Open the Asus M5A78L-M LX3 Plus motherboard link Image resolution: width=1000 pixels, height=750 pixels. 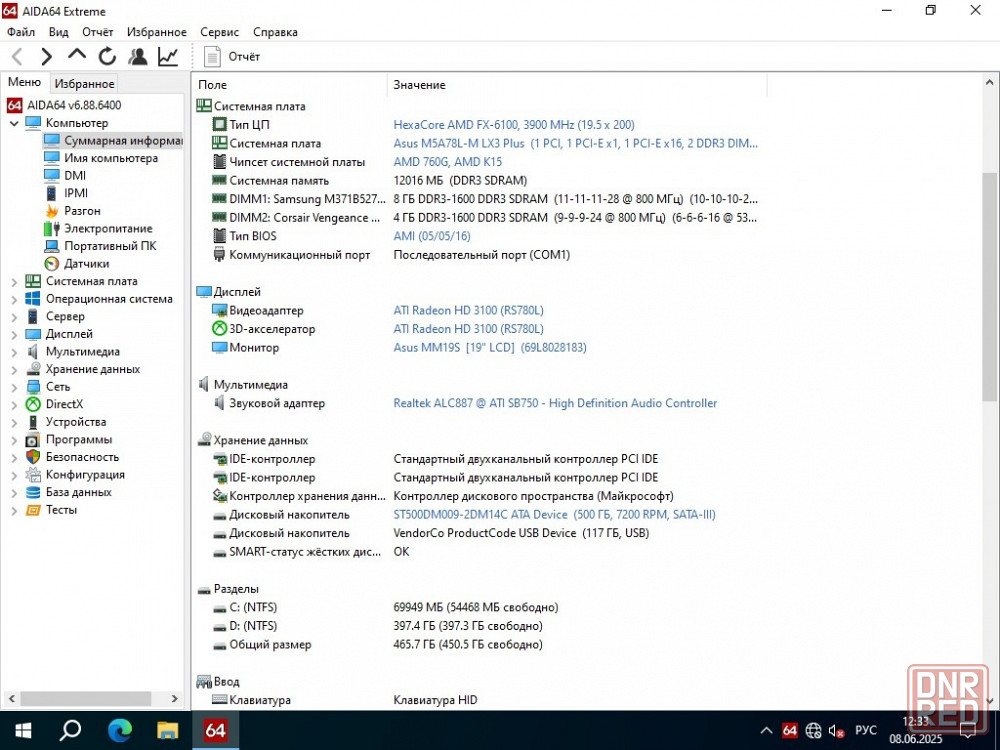coord(576,143)
